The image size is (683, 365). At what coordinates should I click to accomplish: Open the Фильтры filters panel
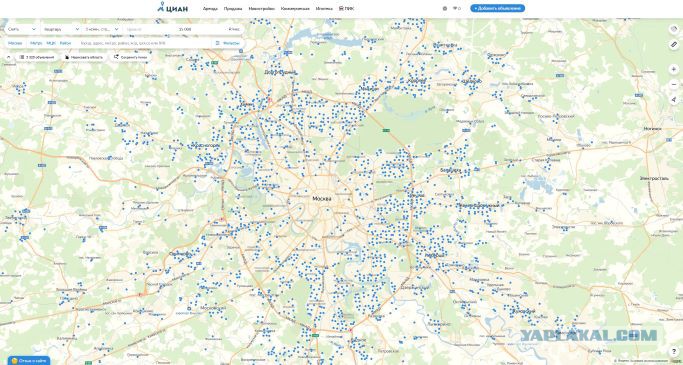coord(228,43)
